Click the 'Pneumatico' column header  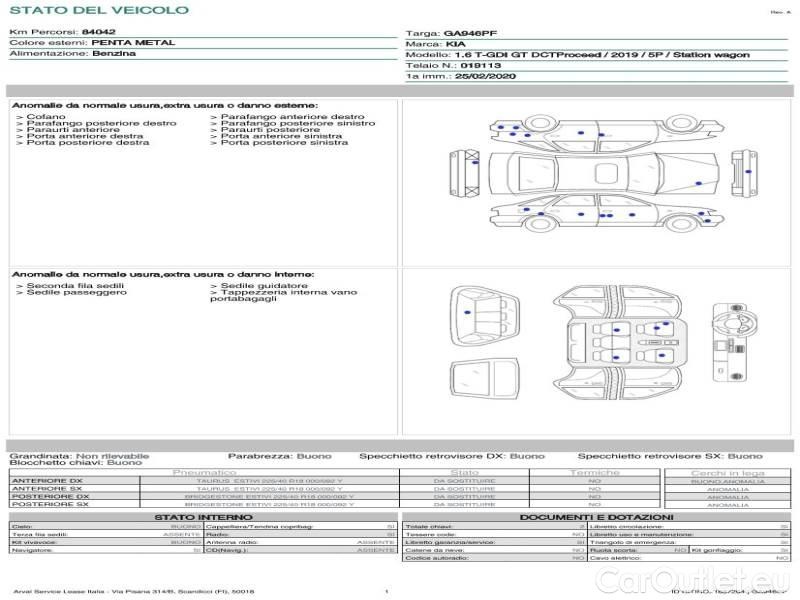pyautogui.click(x=205, y=473)
